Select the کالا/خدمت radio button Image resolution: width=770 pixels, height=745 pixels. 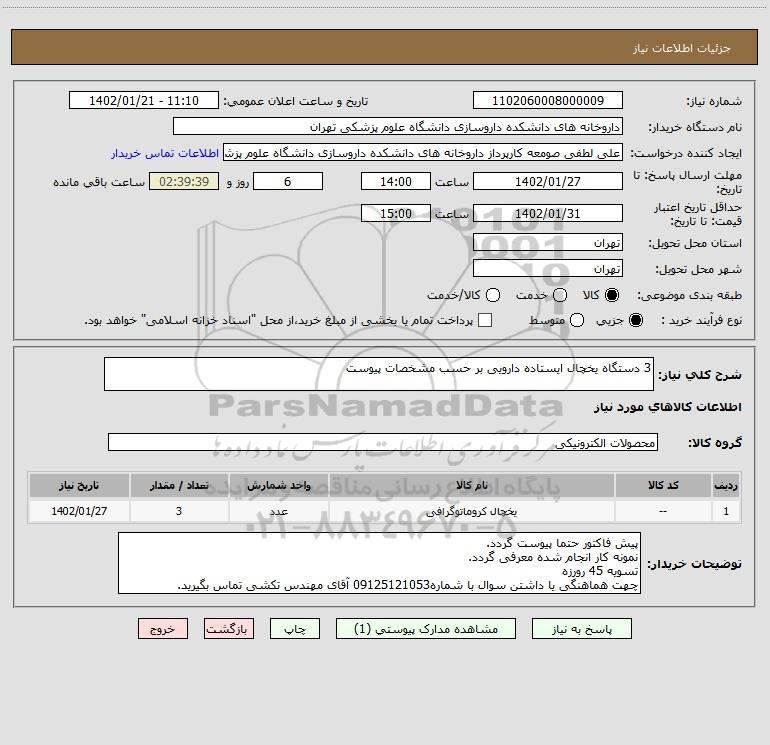click(493, 295)
